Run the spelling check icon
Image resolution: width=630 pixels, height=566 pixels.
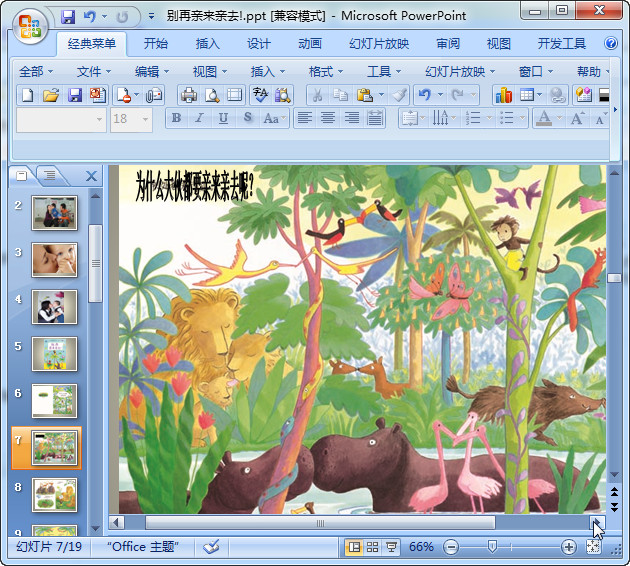(260, 96)
